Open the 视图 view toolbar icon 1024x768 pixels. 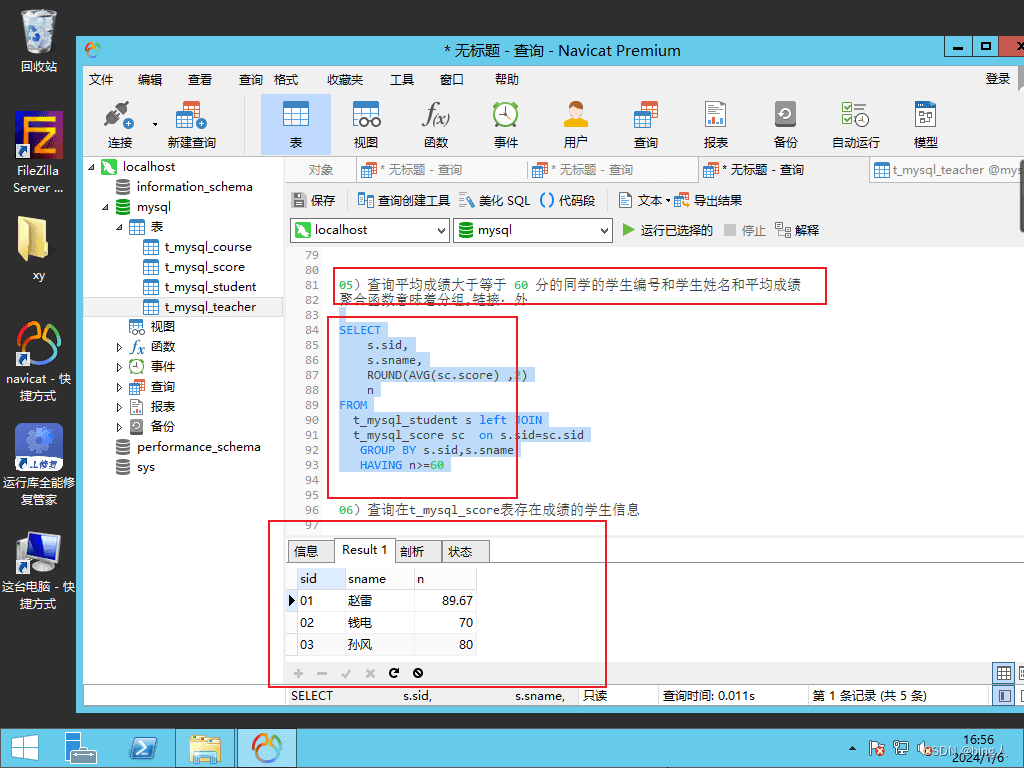(366, 124)
